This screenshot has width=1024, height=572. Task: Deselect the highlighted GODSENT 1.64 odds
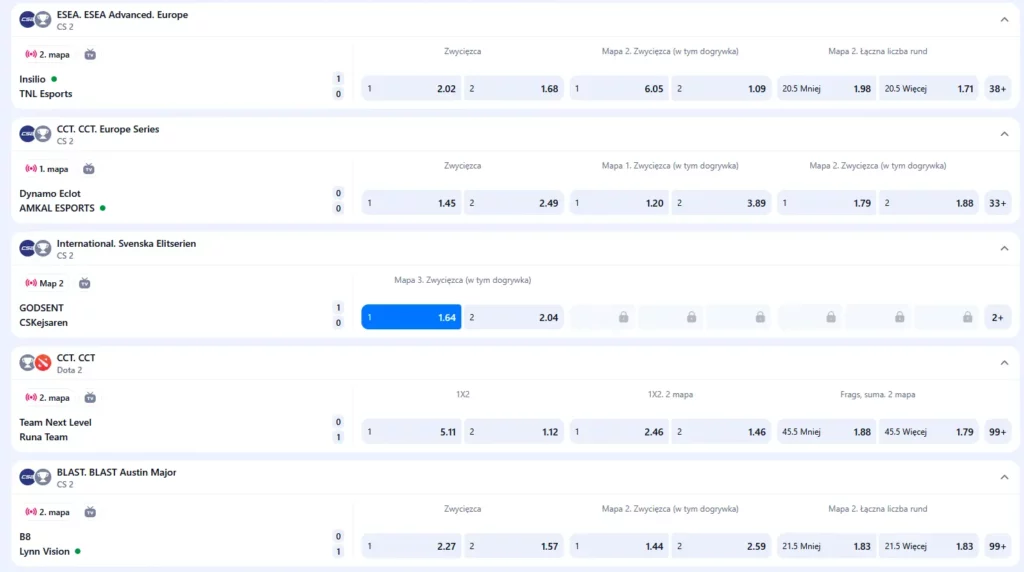click(x=411, y=317)
